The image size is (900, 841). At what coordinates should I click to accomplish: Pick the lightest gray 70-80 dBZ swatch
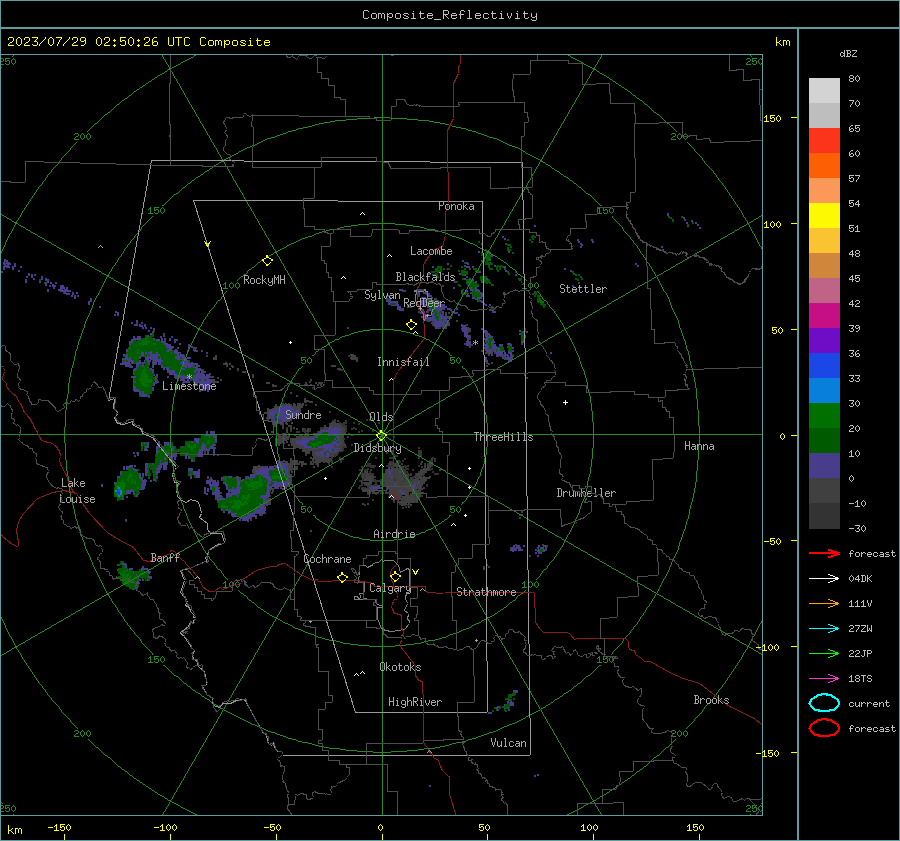pos(824,91)
